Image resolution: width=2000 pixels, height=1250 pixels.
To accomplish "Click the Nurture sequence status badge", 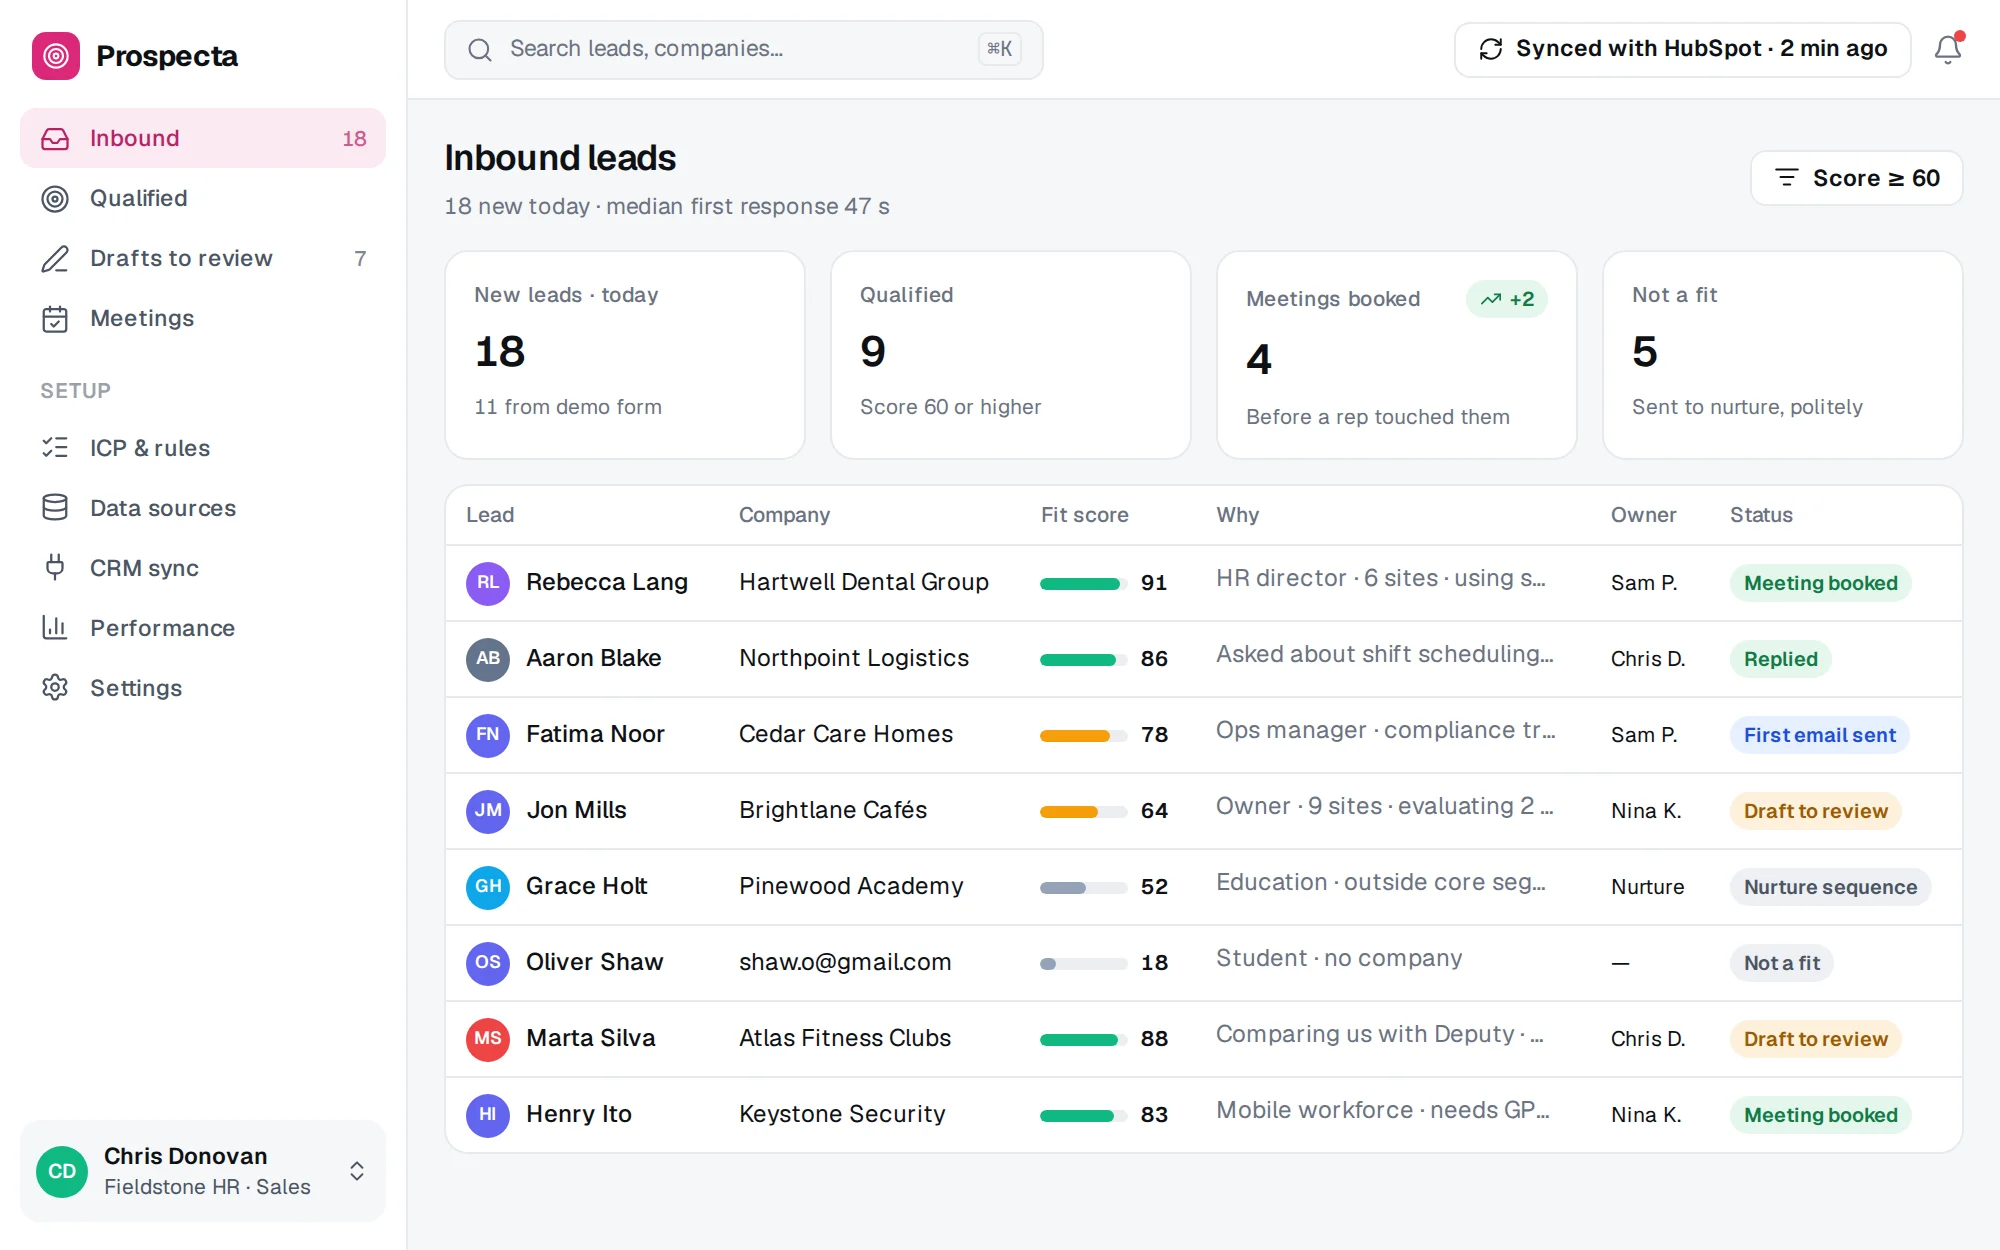I will coord(1830,887).
